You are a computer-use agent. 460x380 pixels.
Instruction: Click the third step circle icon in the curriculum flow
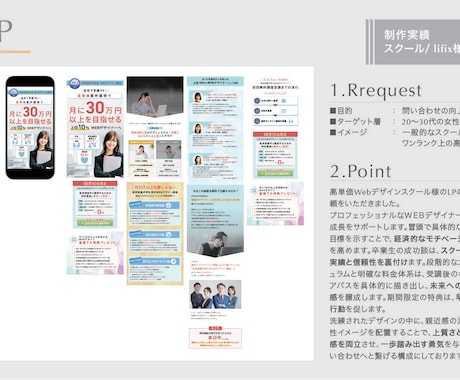click(257, 121)
